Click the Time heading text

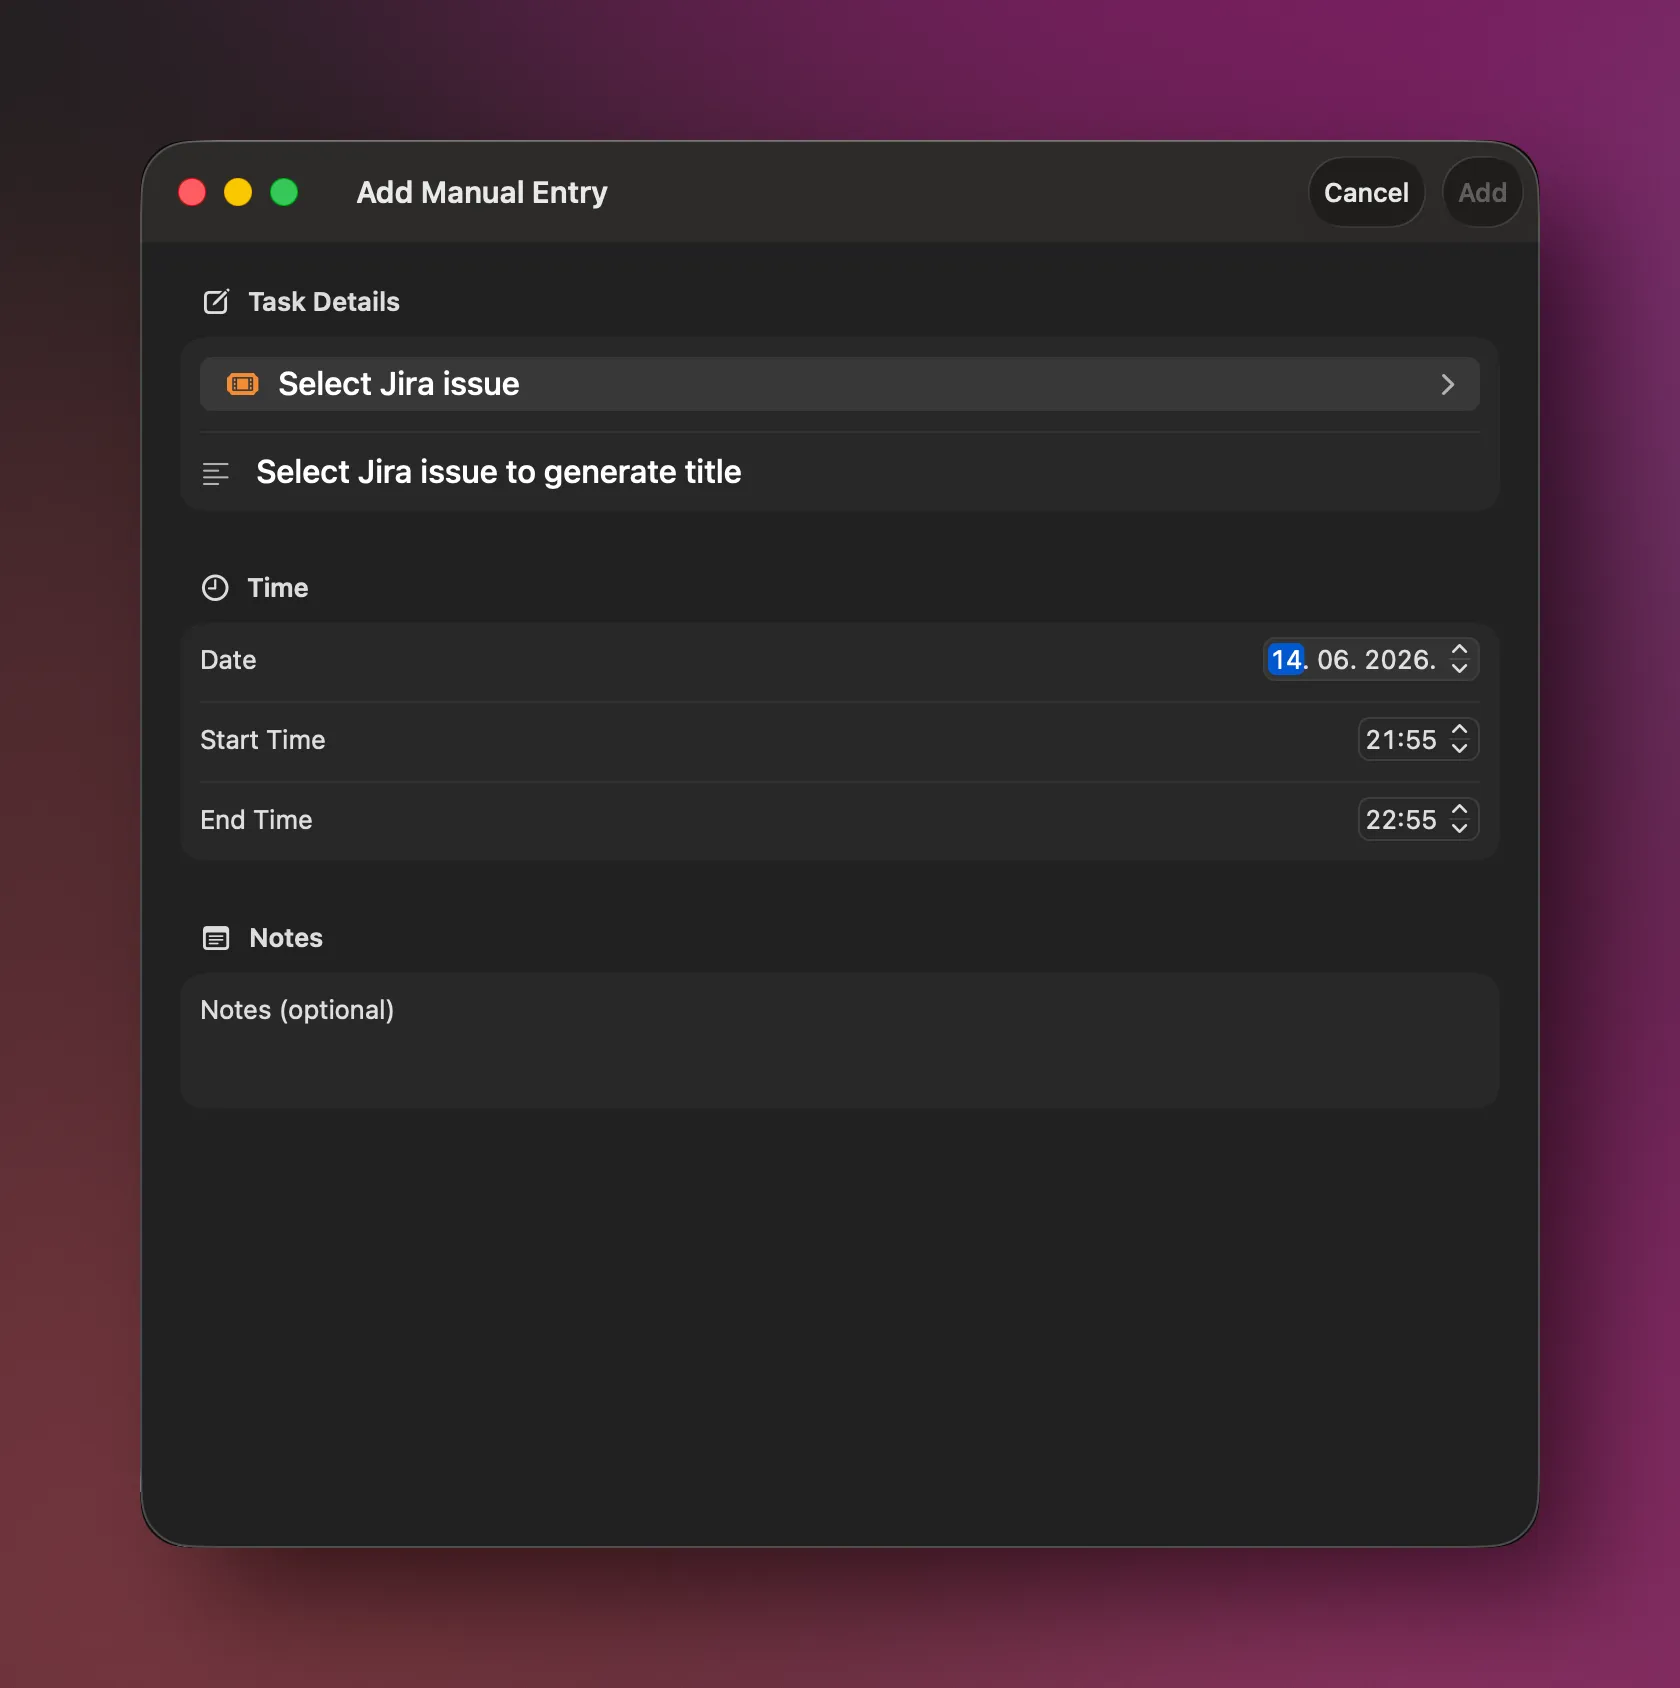(278, 588)
